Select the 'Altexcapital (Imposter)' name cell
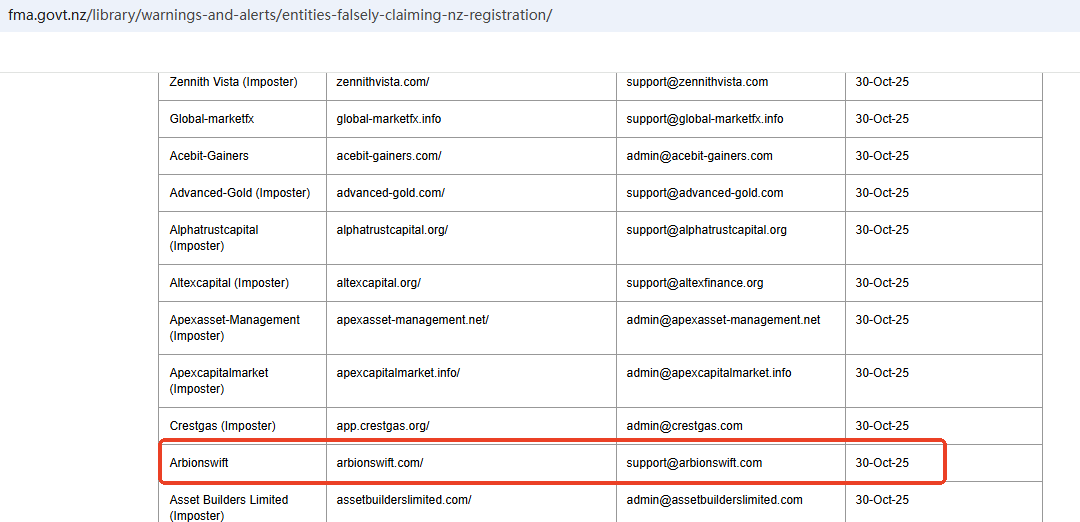Screen dimensions: 1080x522 (242, 283)
